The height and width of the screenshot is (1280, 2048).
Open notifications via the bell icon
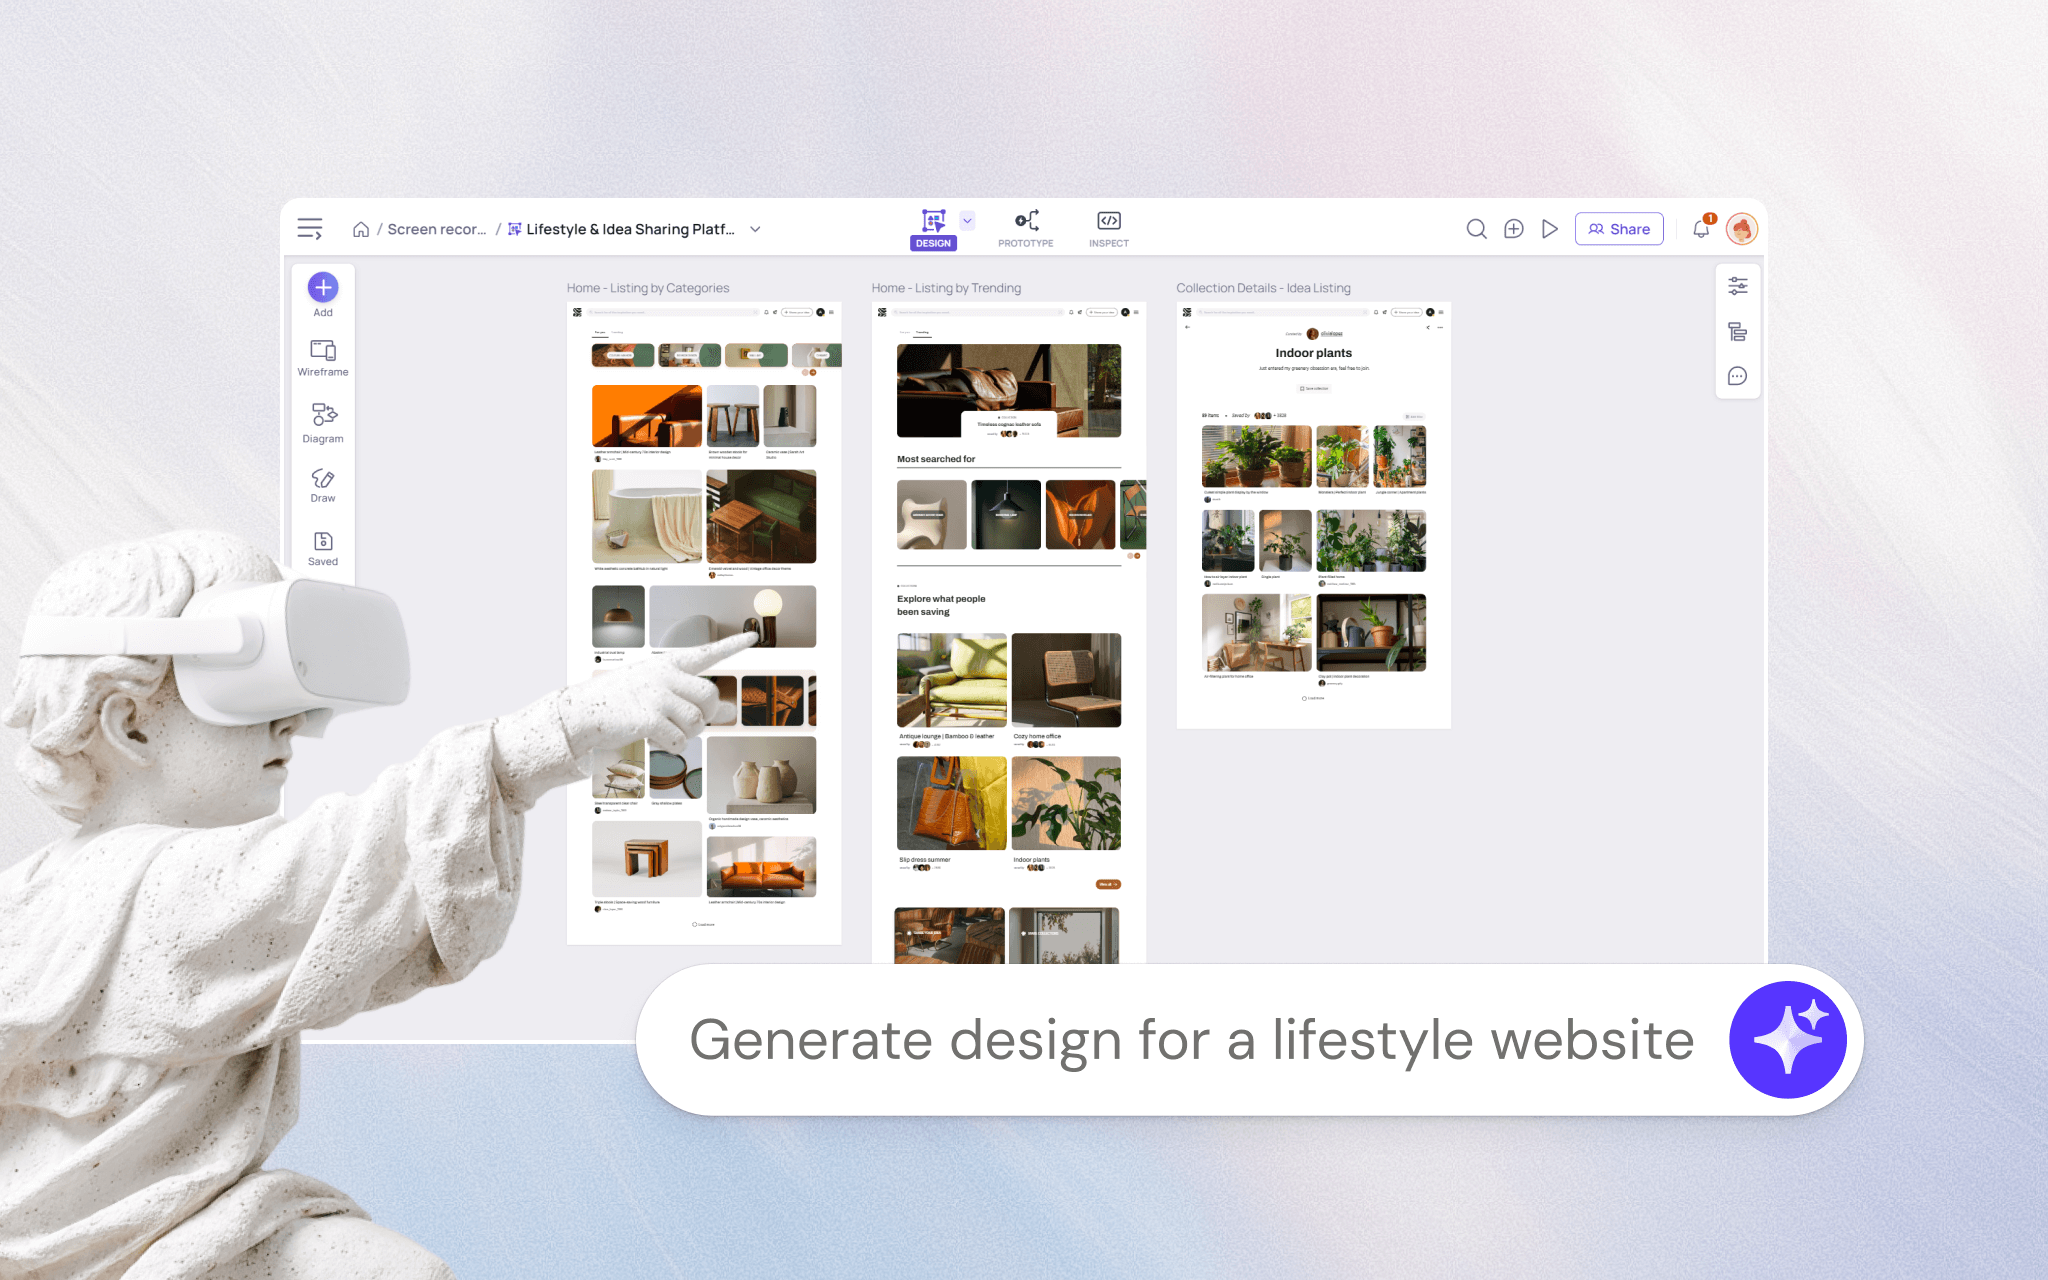[1700, 228]
